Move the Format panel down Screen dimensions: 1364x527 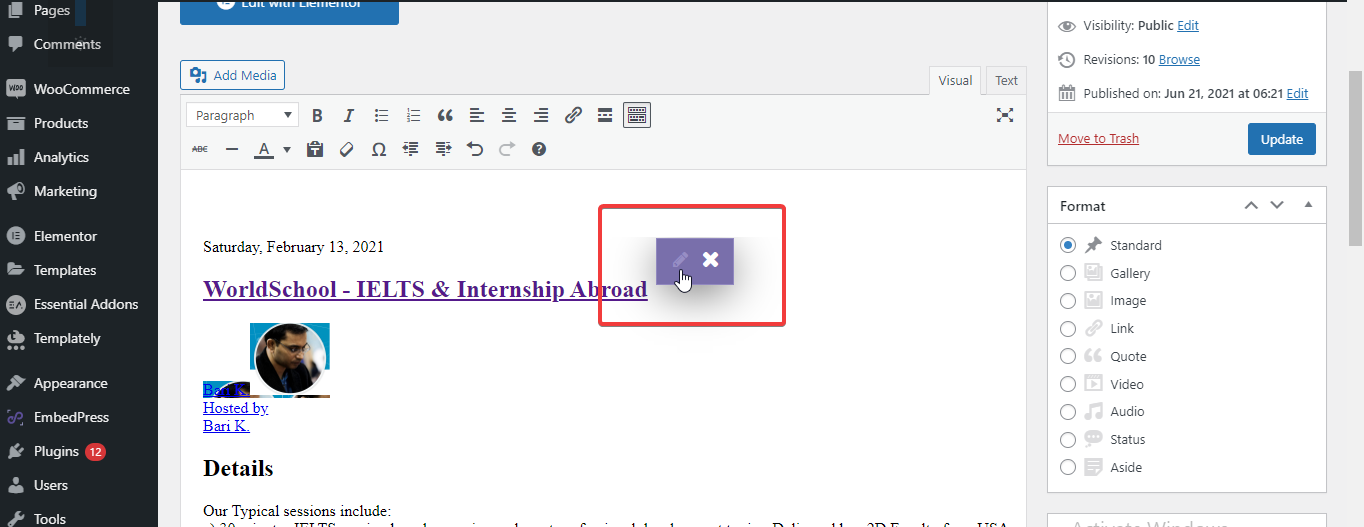coord(1277,205)
